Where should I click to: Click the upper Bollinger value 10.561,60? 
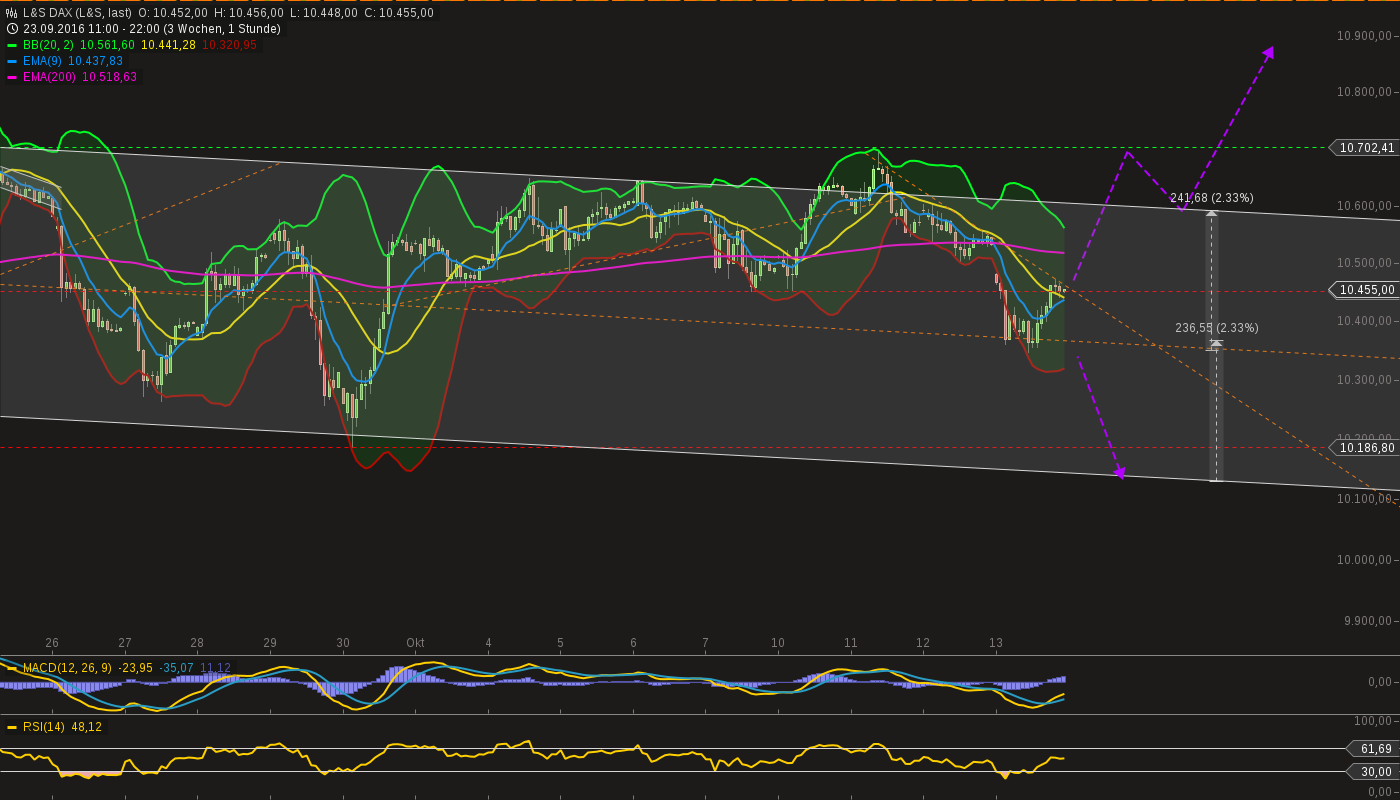[x=107, y=45]
